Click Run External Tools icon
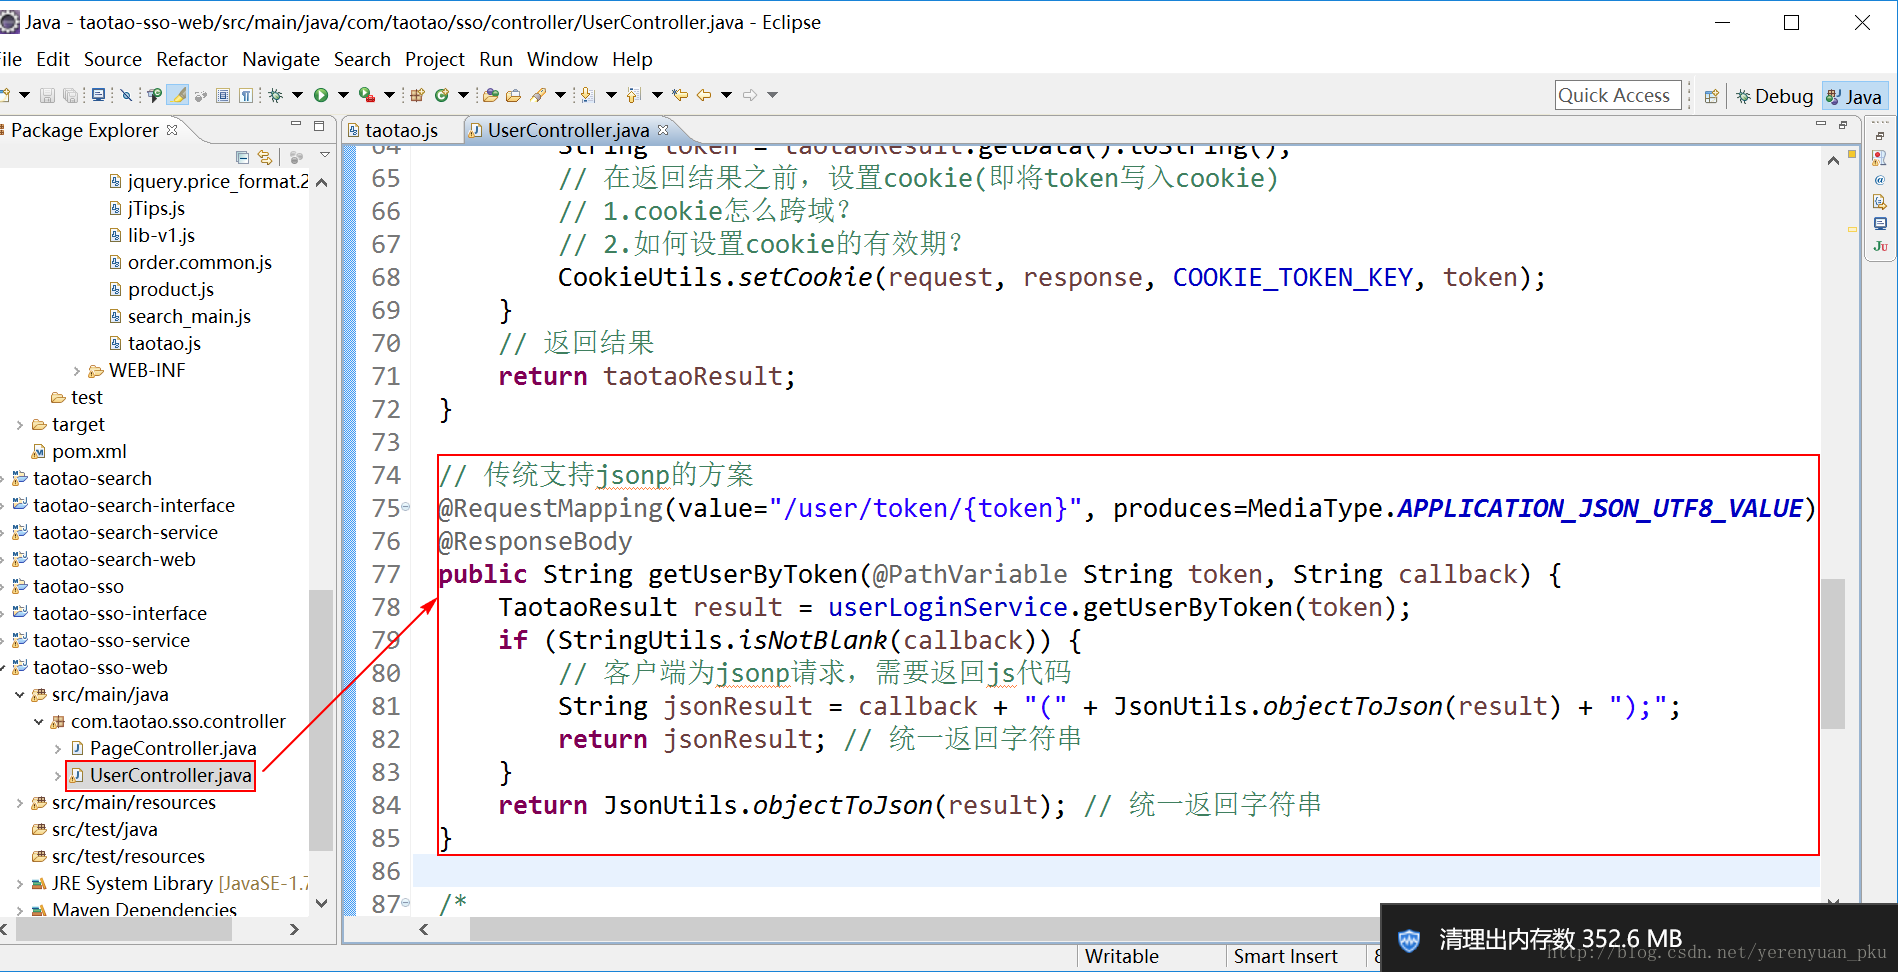 367,95
